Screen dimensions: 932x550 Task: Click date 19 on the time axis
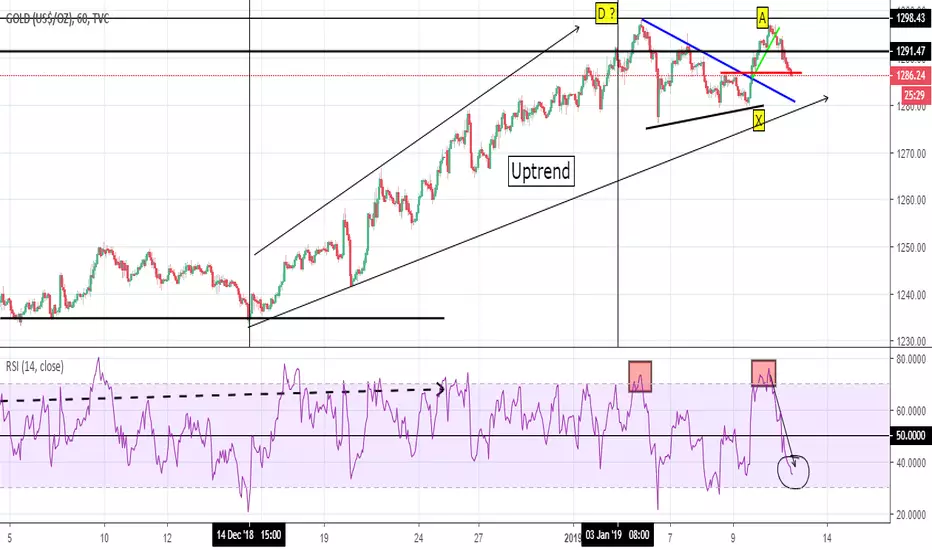tap(324, 538)
